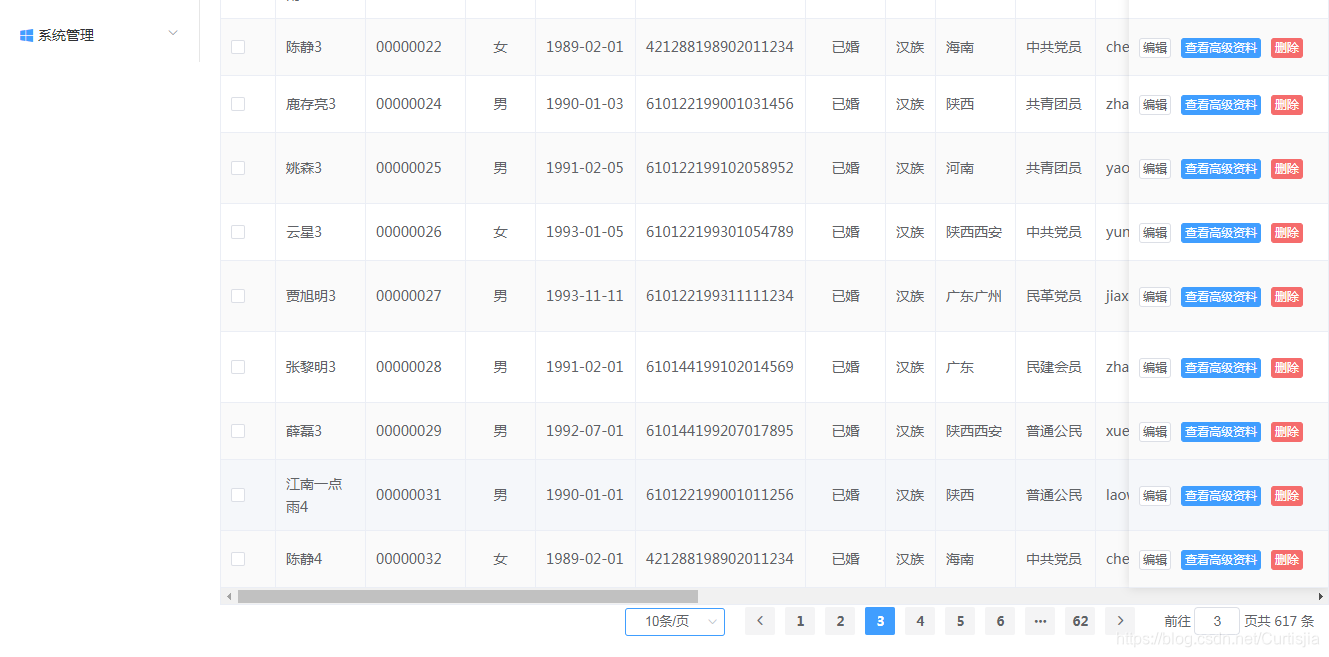Select the checkbox for 陈静3
The image size is (1329, 657).
(238, 47)
